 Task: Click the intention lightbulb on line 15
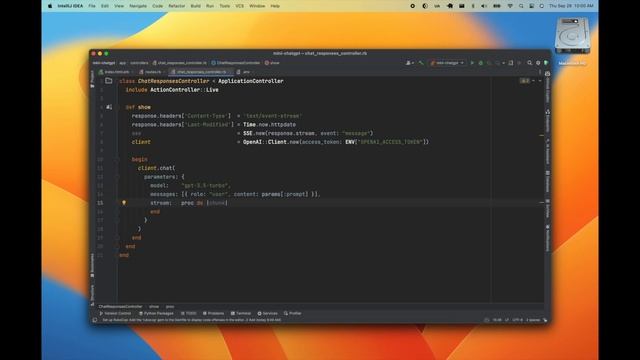[124, 202]
